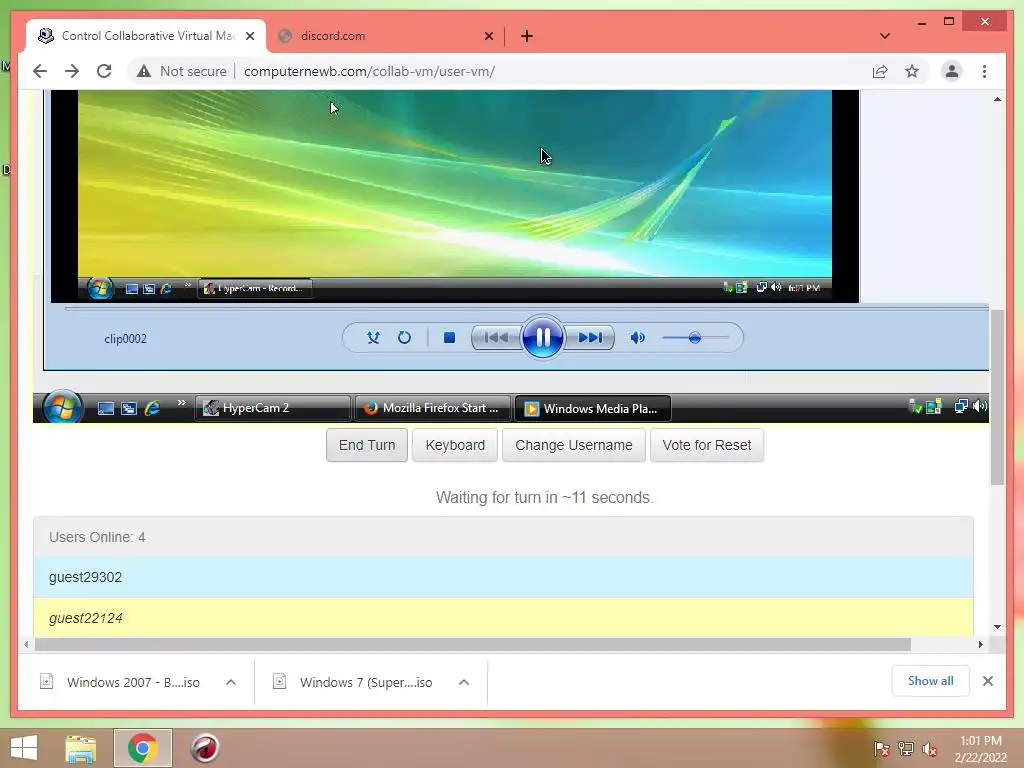Click the Start orb inside the playing video
The image size is (1024, 768).
99,288
